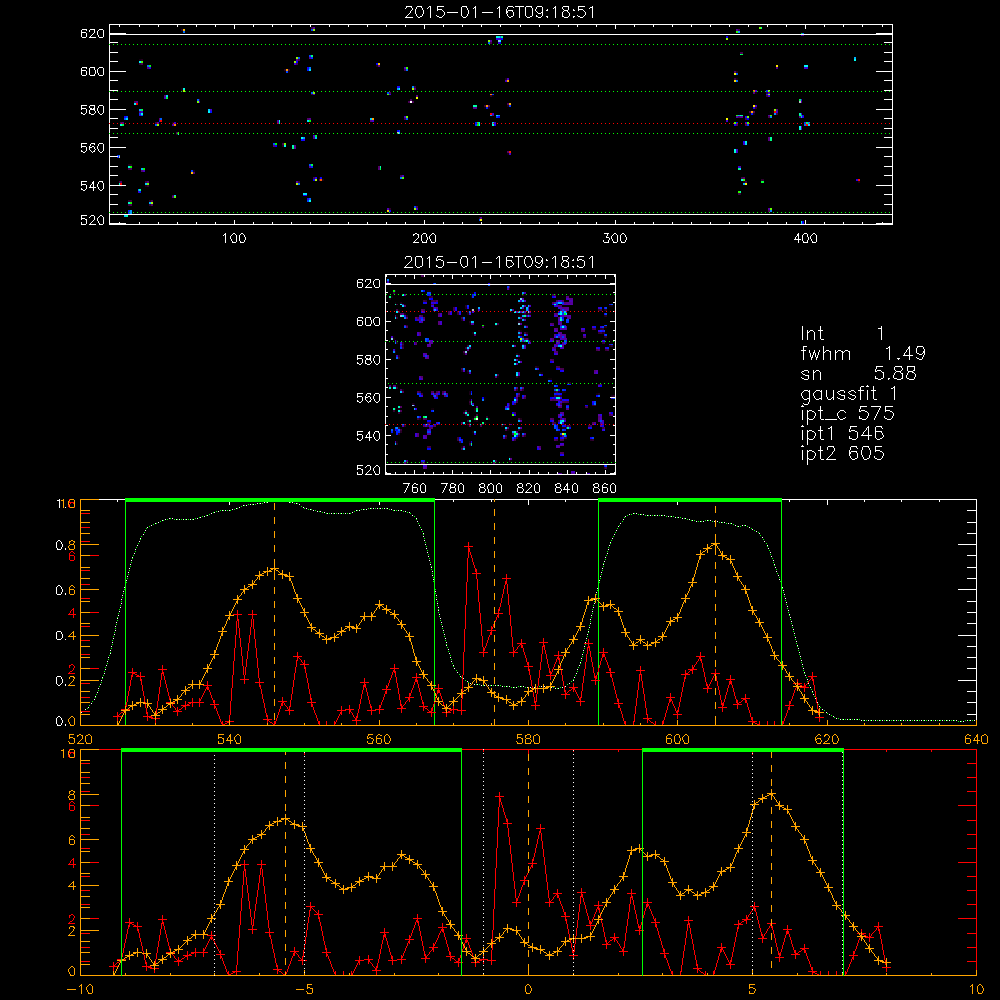The height and width of the screenshot is (1000, 1000).
Task: Click the orange '0.4' y-axis label
Action: 65,636
